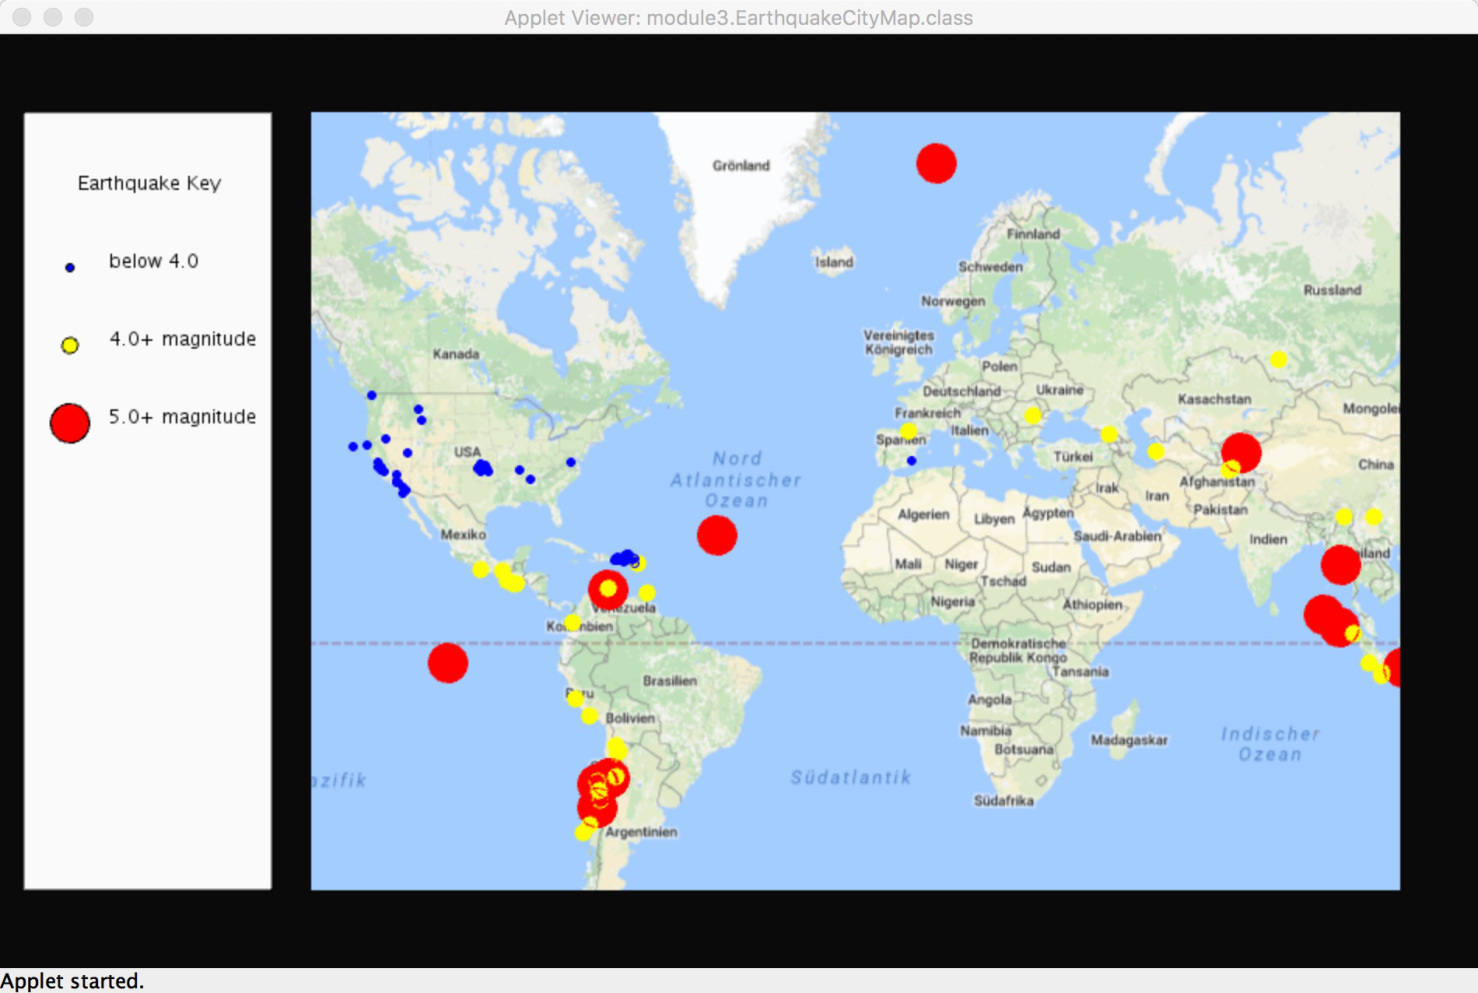Click the Earthquake Key title
Image resolution: width=1478 pixels, height=993 pixels.
coord(149,183)
